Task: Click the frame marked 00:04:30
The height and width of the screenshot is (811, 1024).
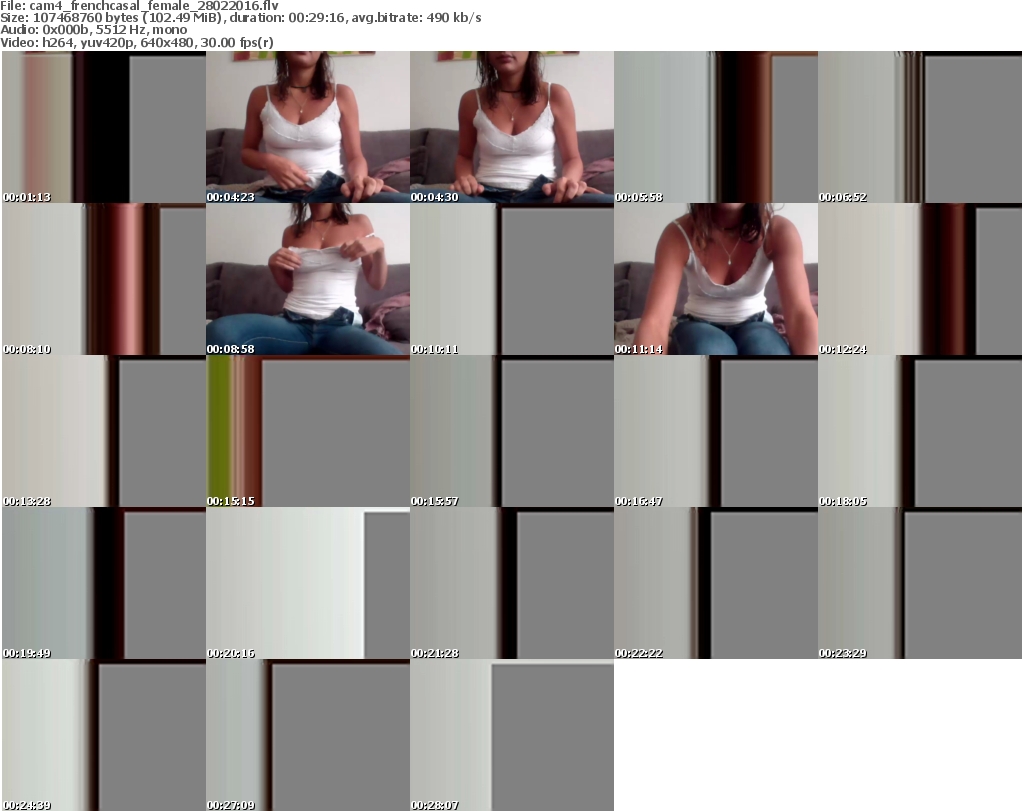Action: click(512, 127)
